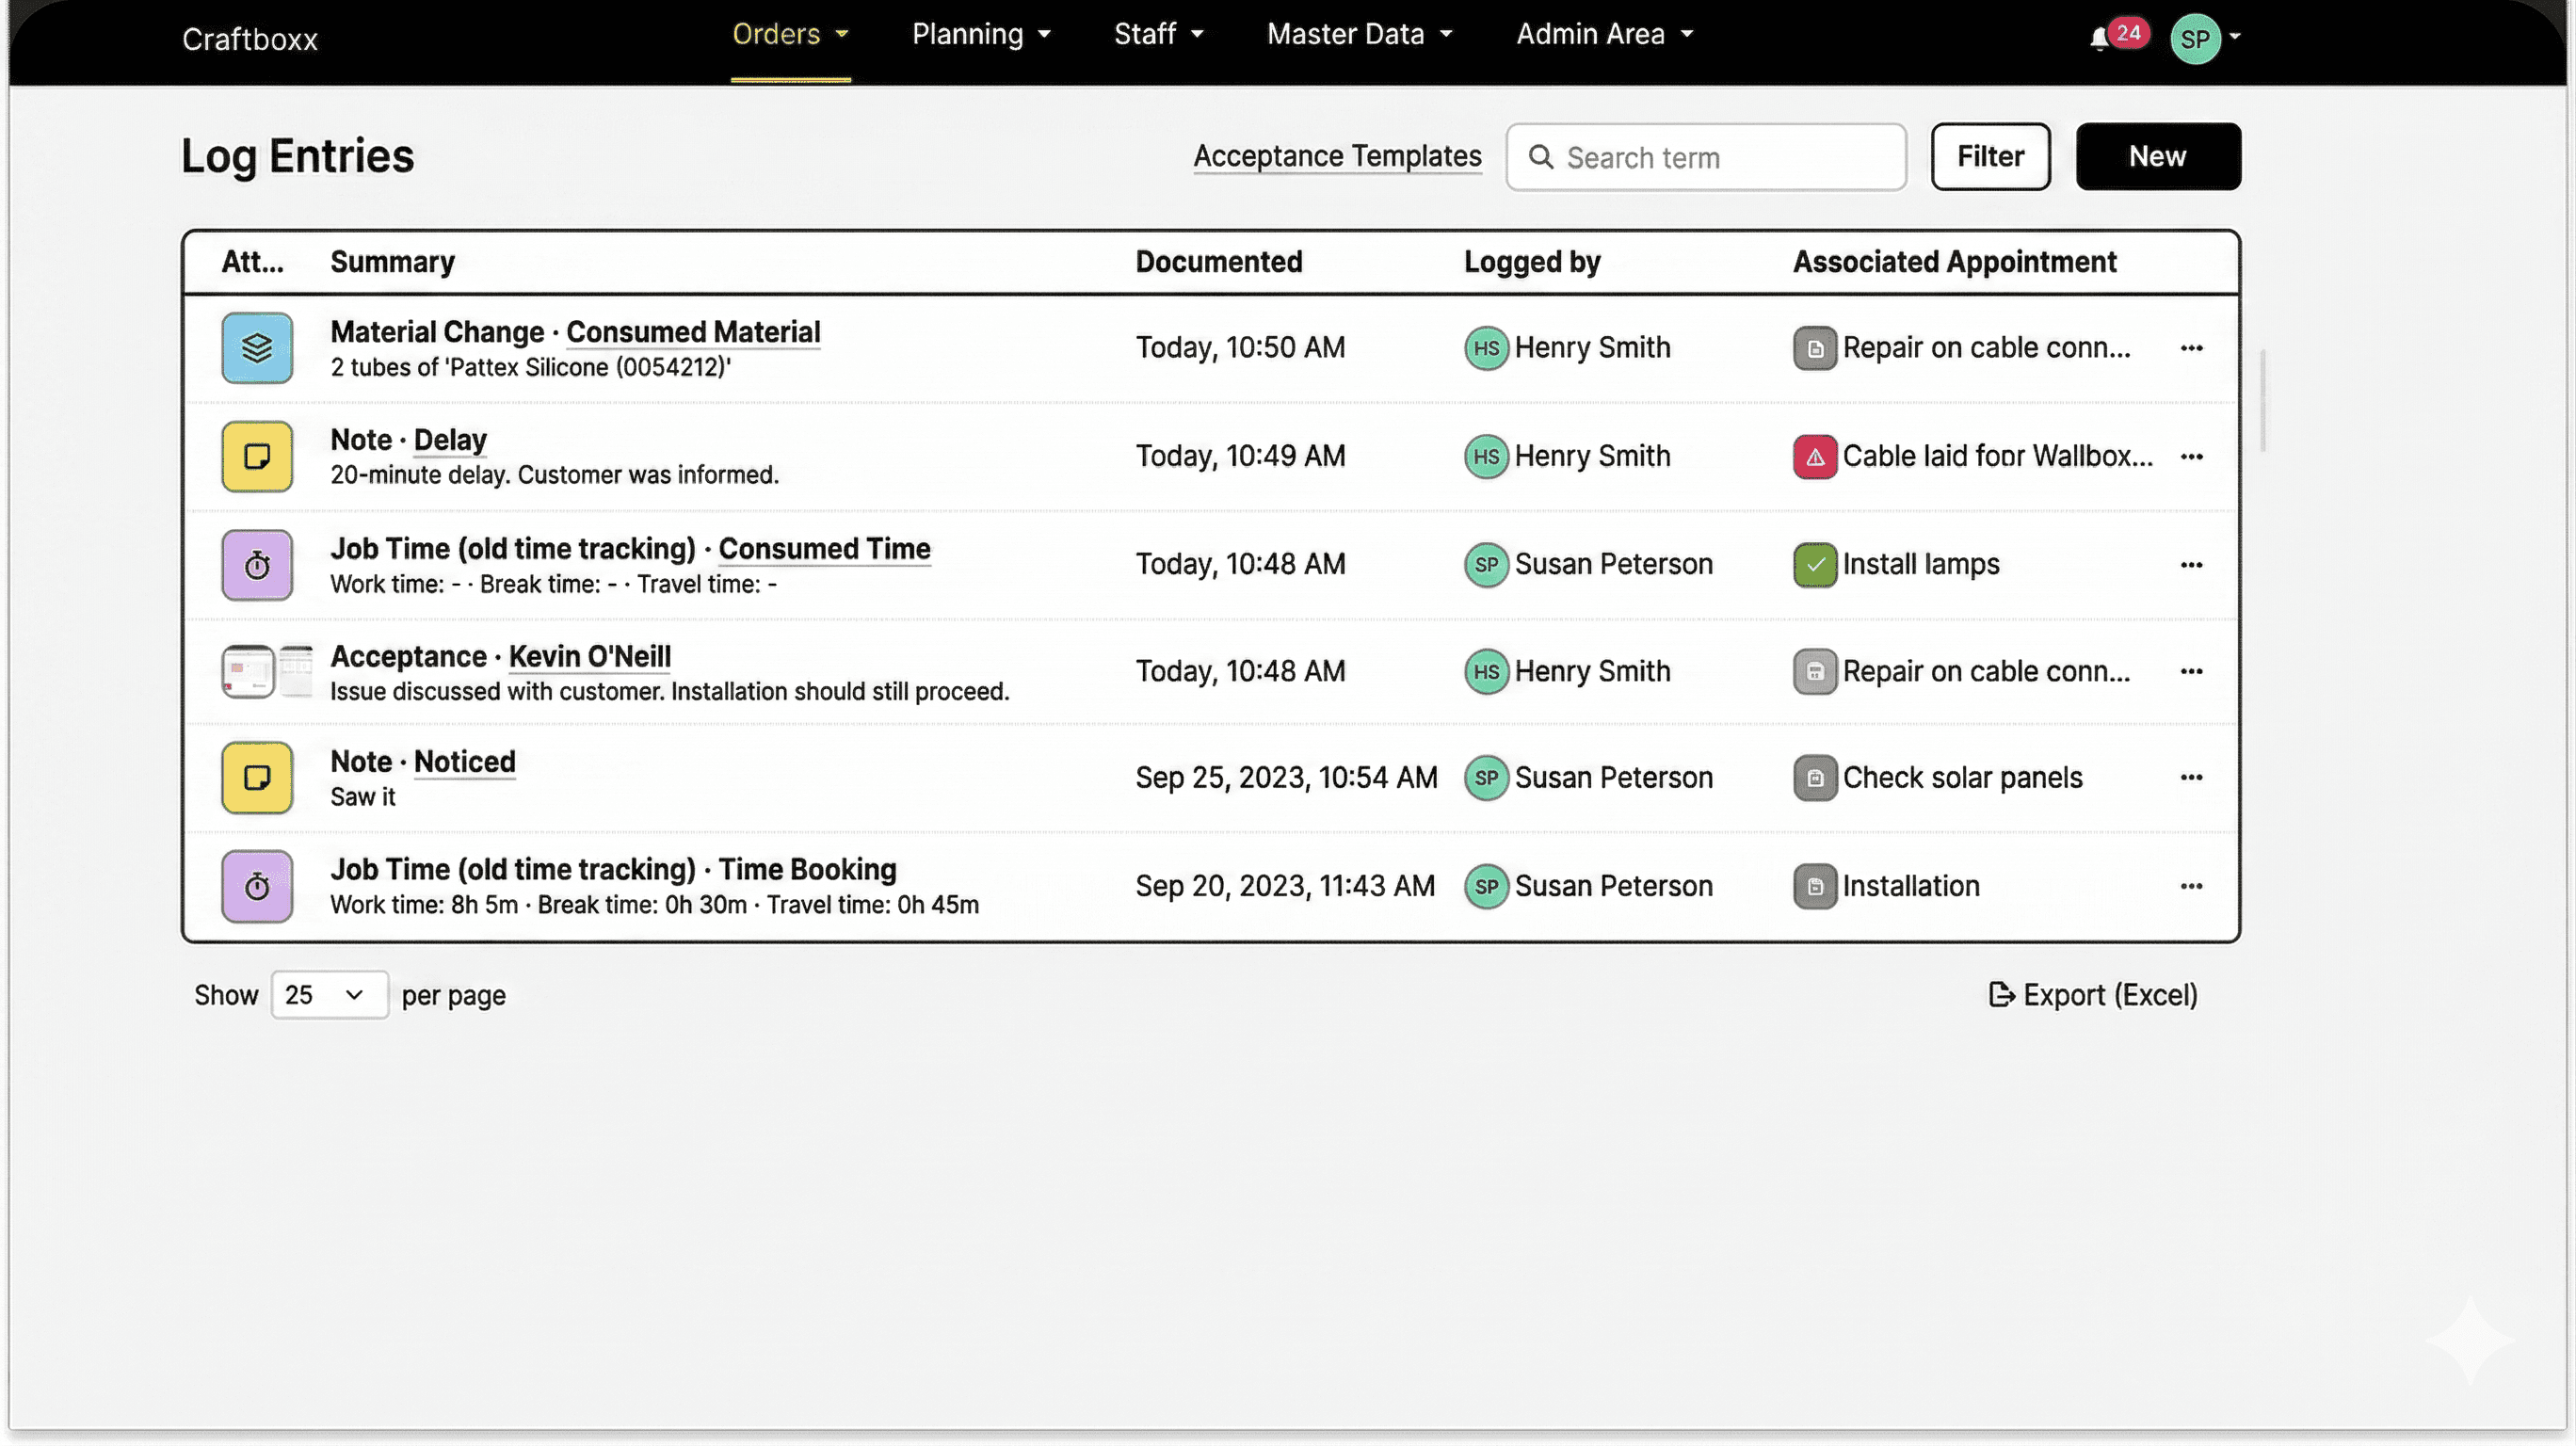Click the green checkmark icon beside Install lamps
Viewport: 2576px width, 1446px height.
(1814, 565)
